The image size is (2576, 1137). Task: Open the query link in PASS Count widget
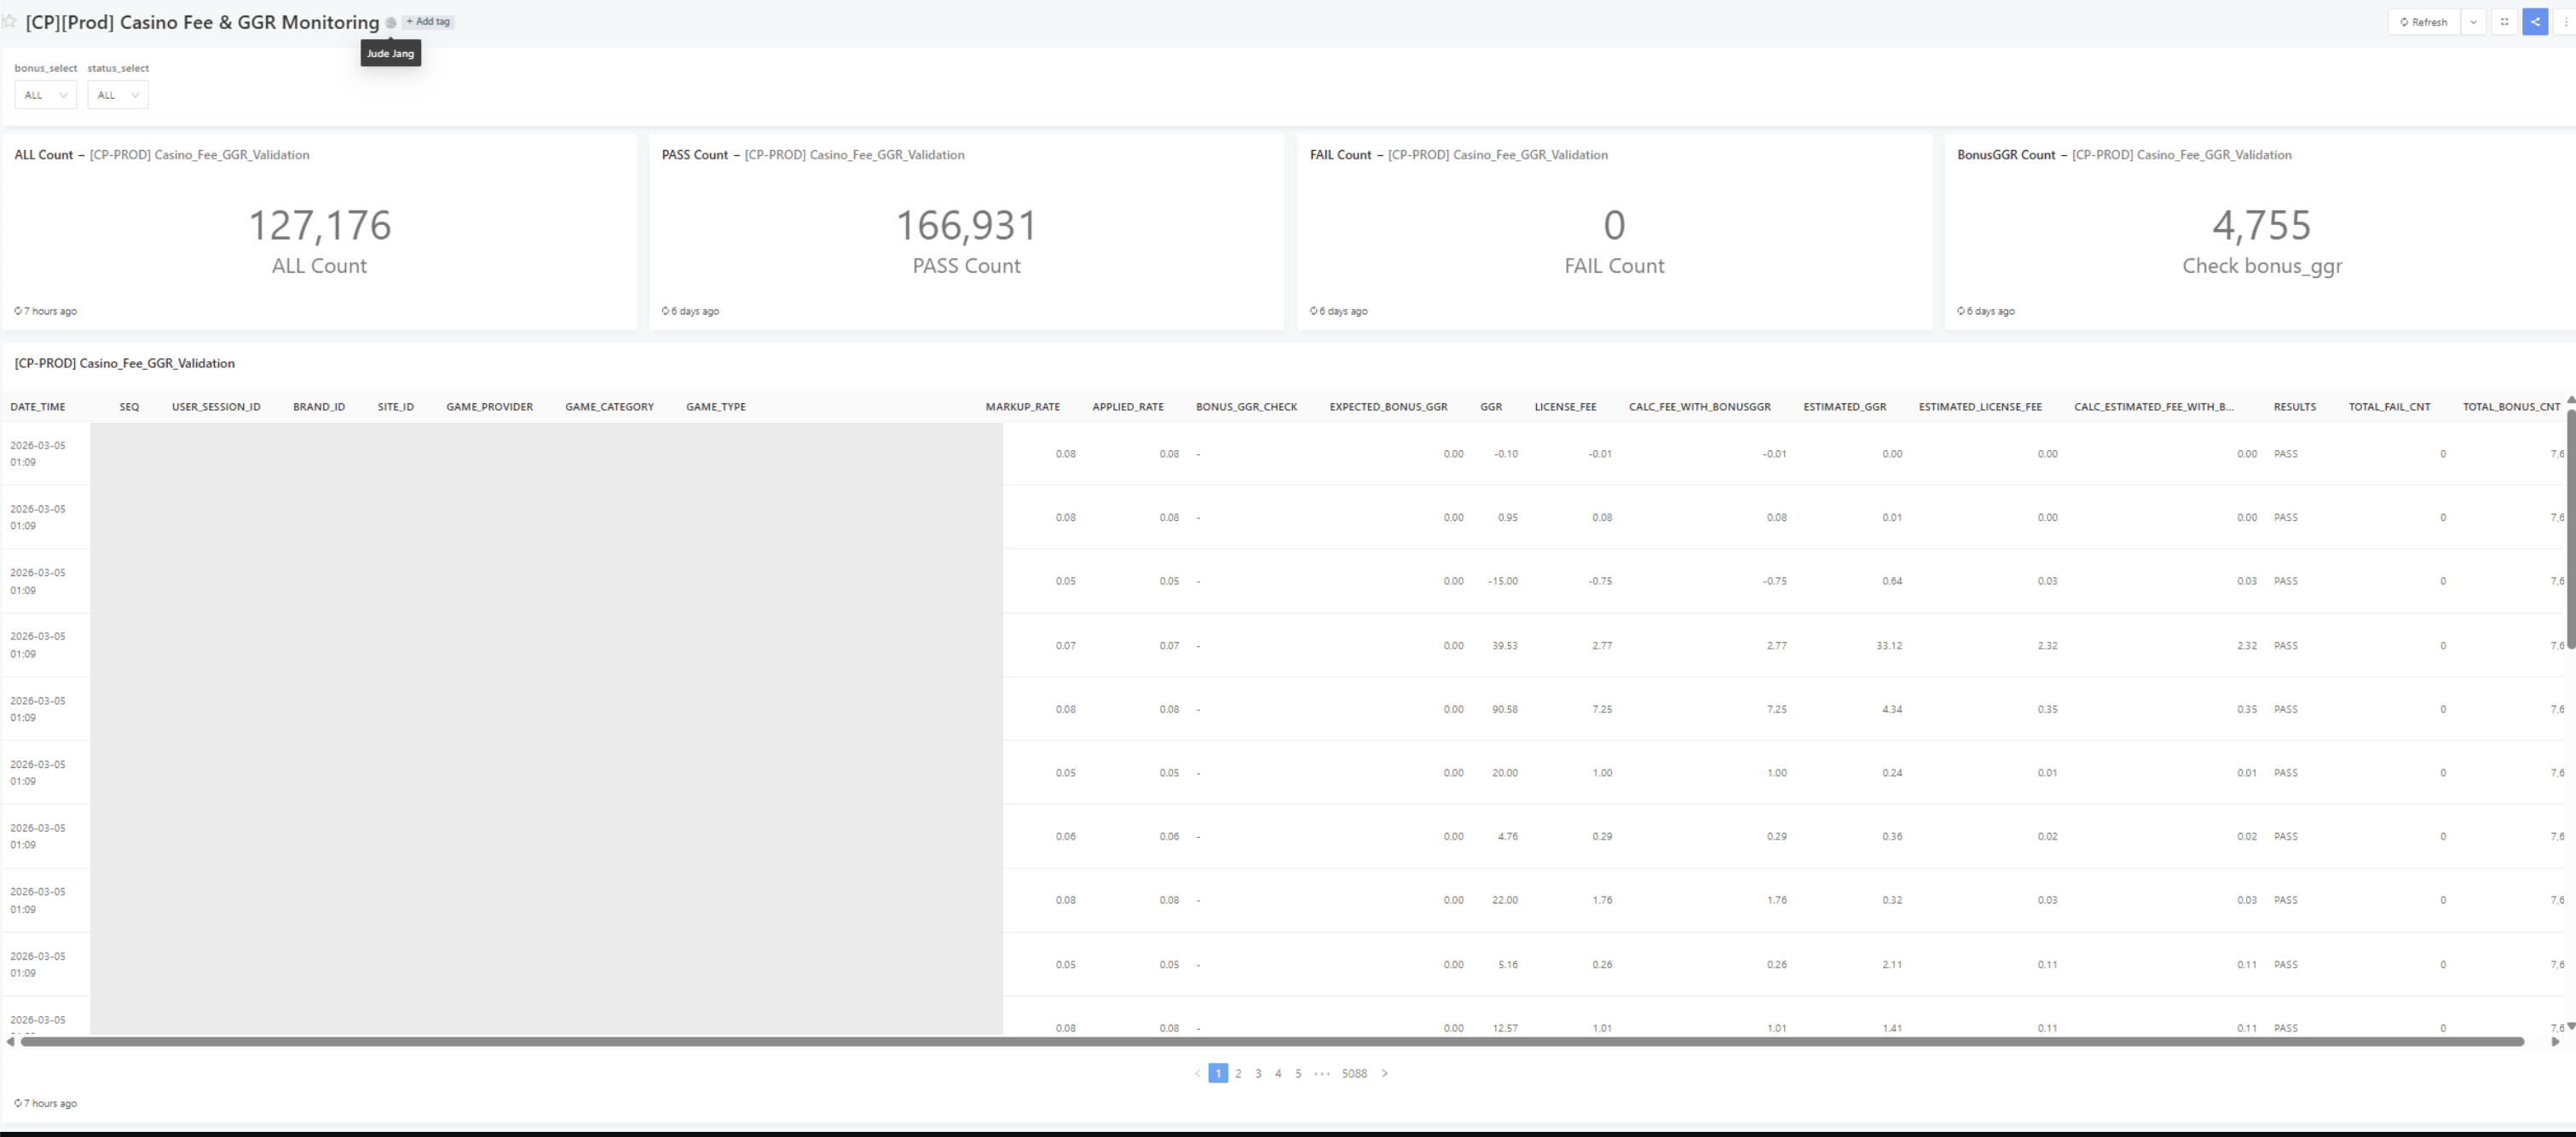coord(854,155)
